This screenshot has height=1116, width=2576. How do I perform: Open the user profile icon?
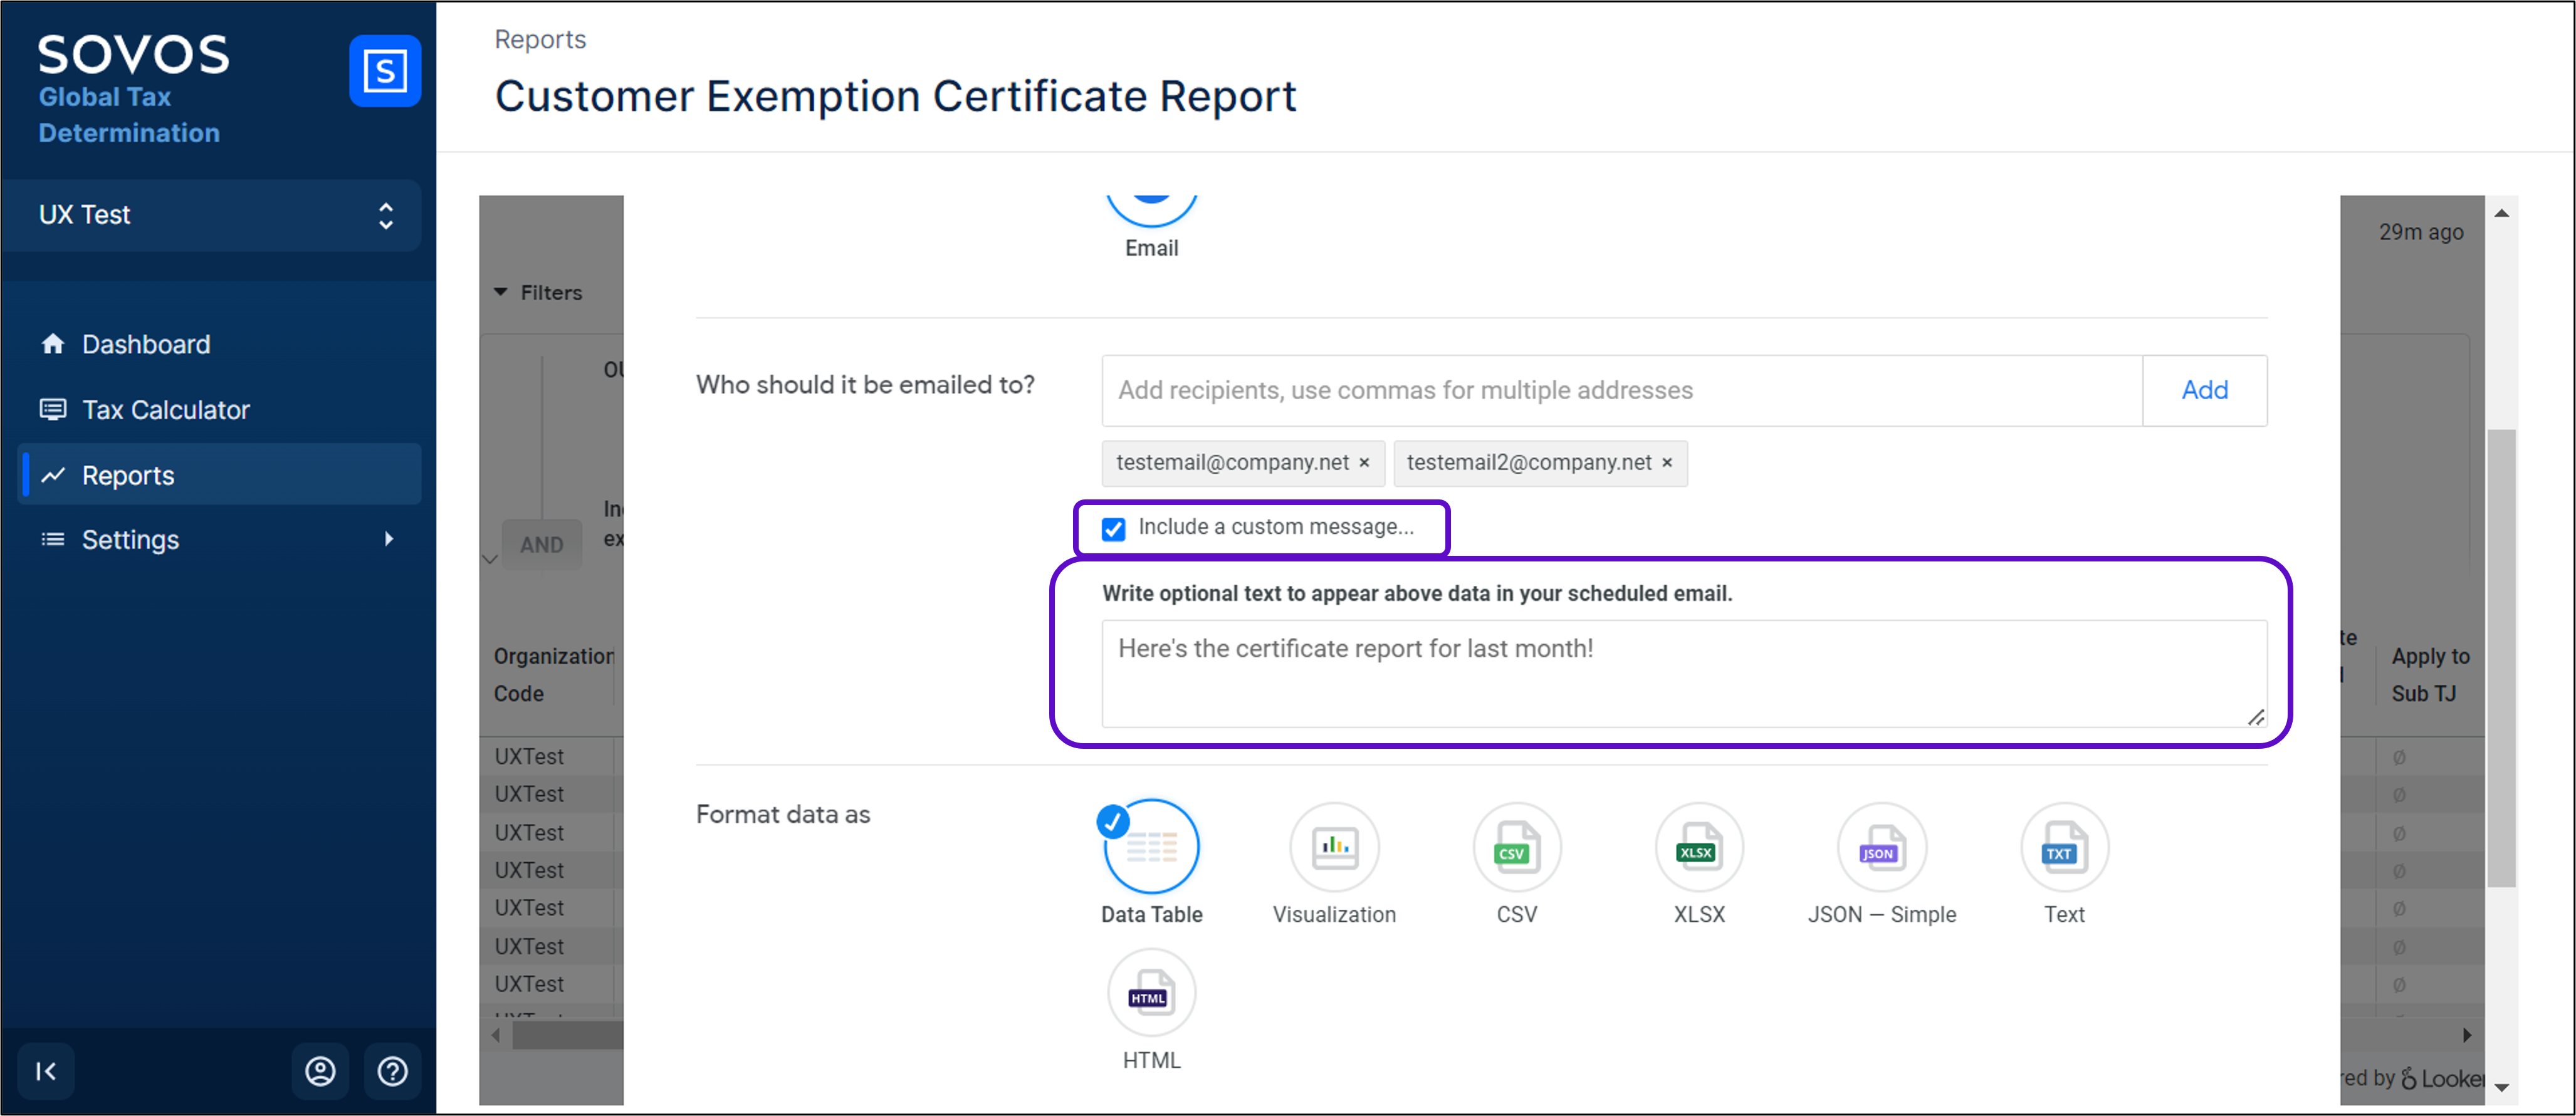[320, 1071]
